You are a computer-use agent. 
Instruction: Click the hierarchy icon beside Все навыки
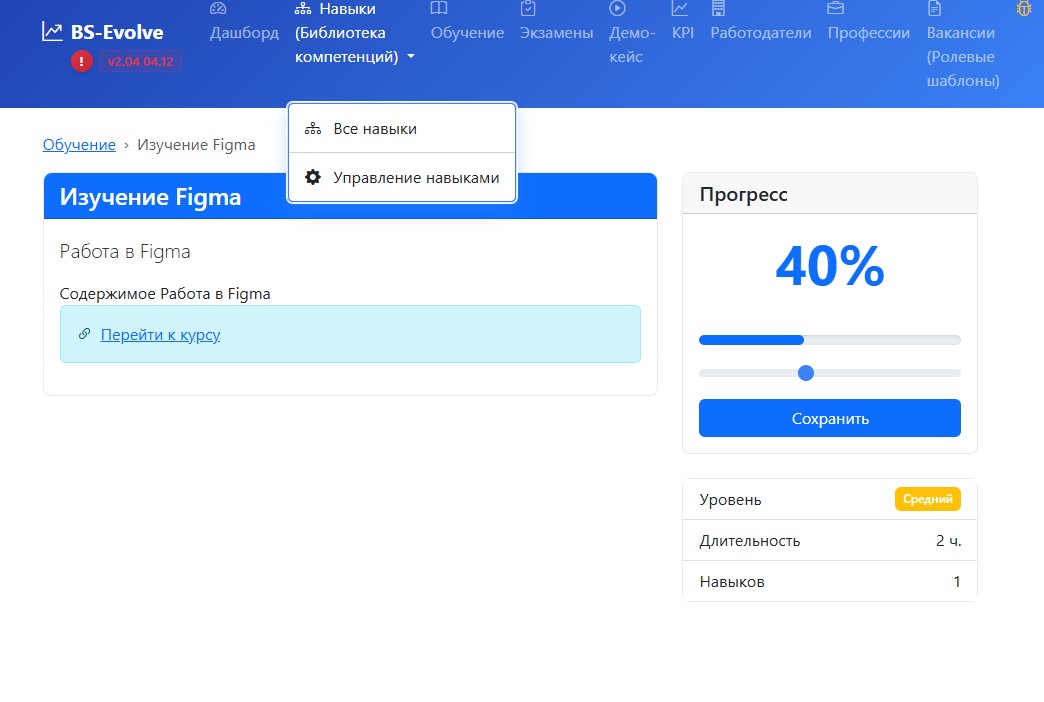click(313, 129)
